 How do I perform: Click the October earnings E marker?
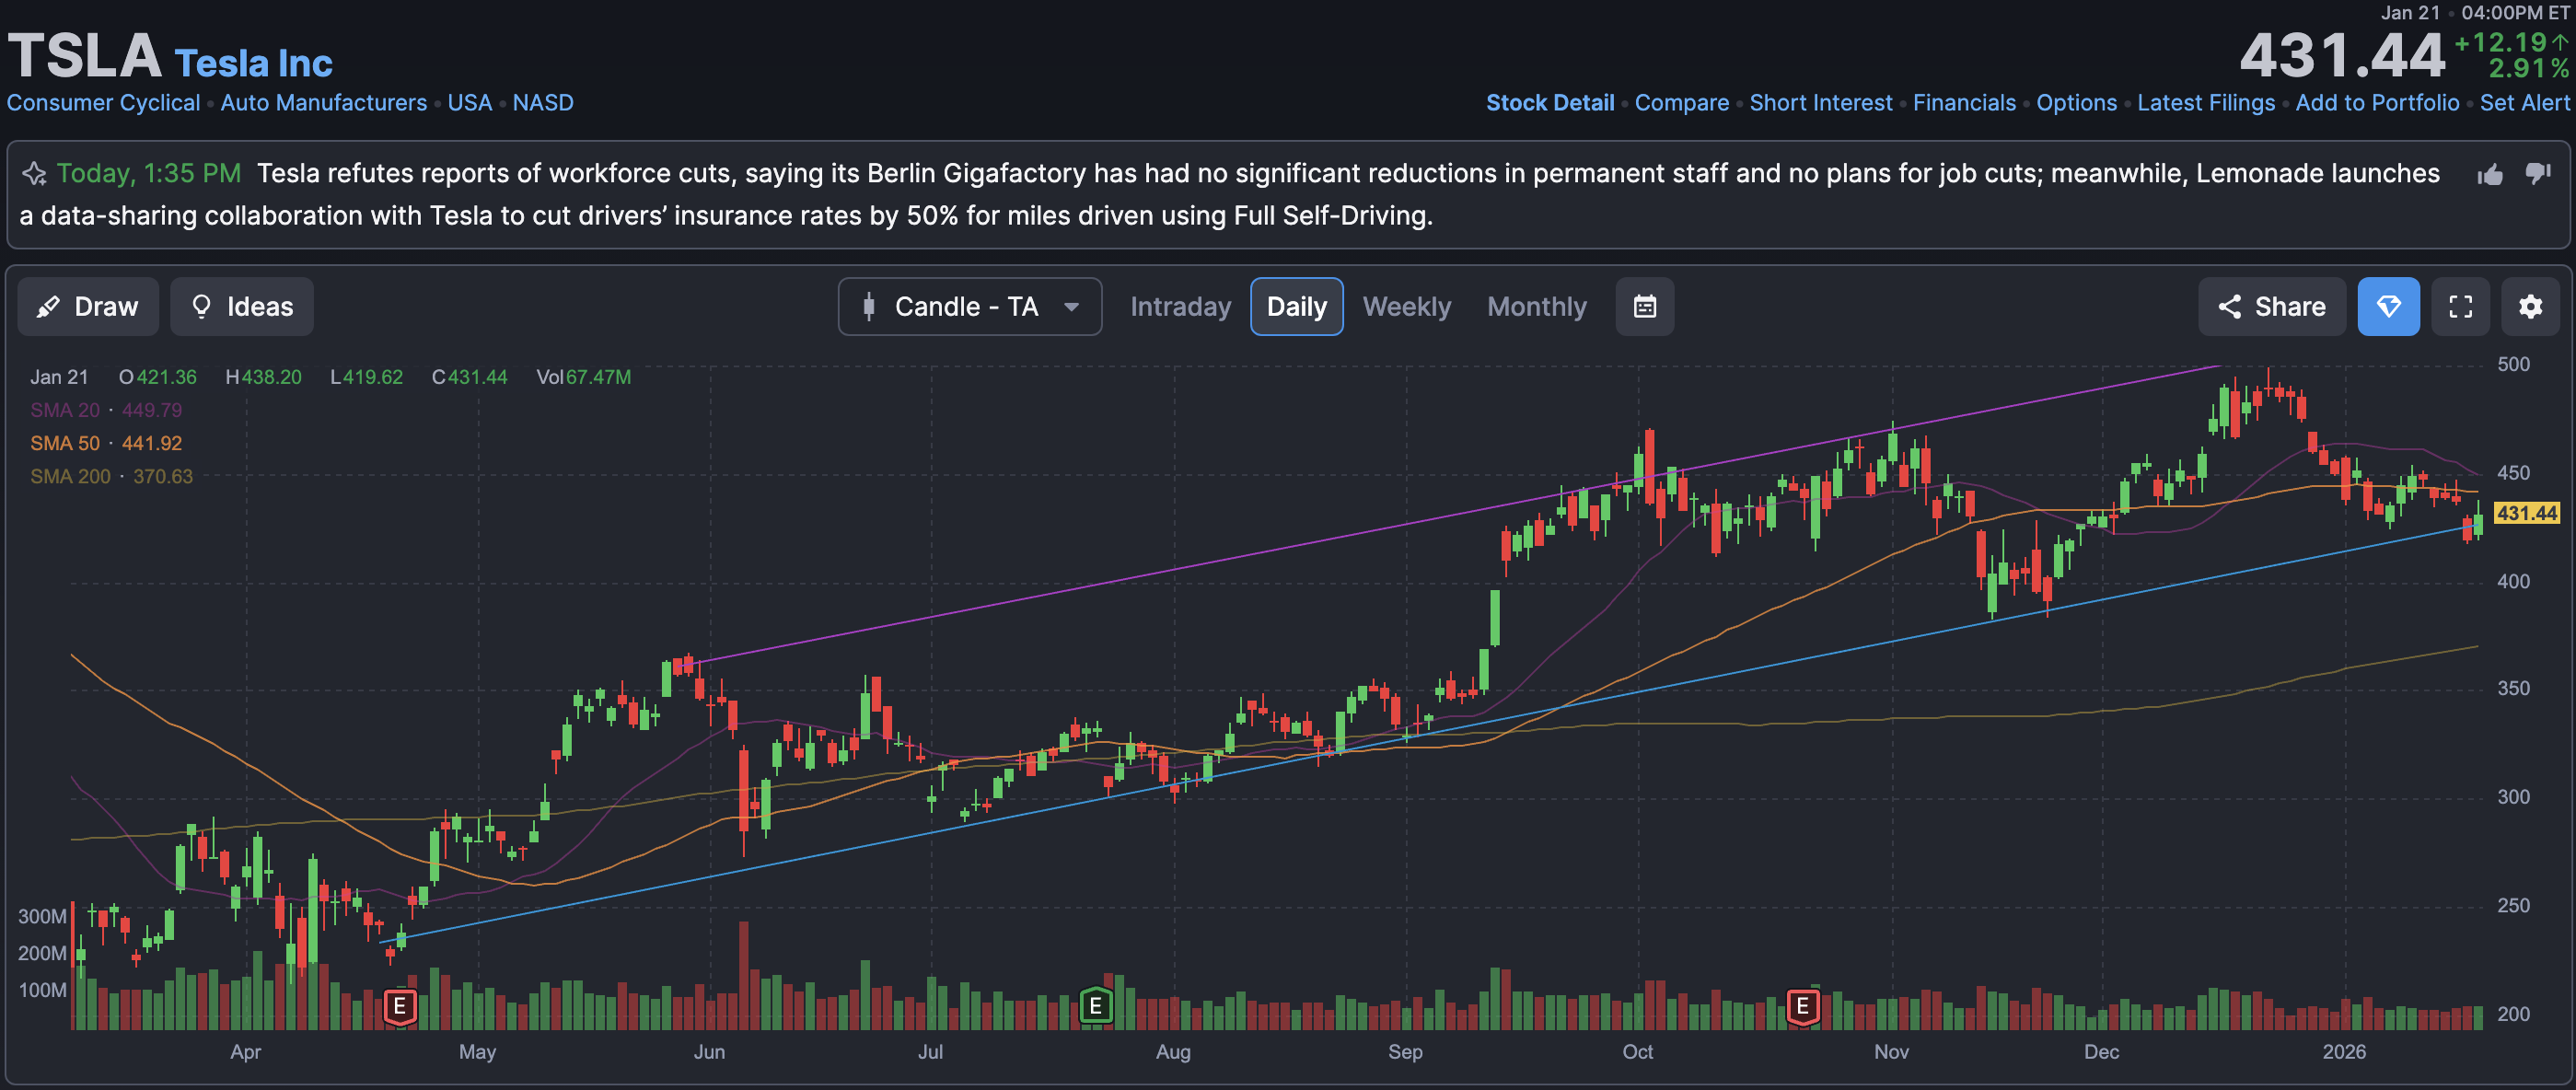pos(1802,1006)
